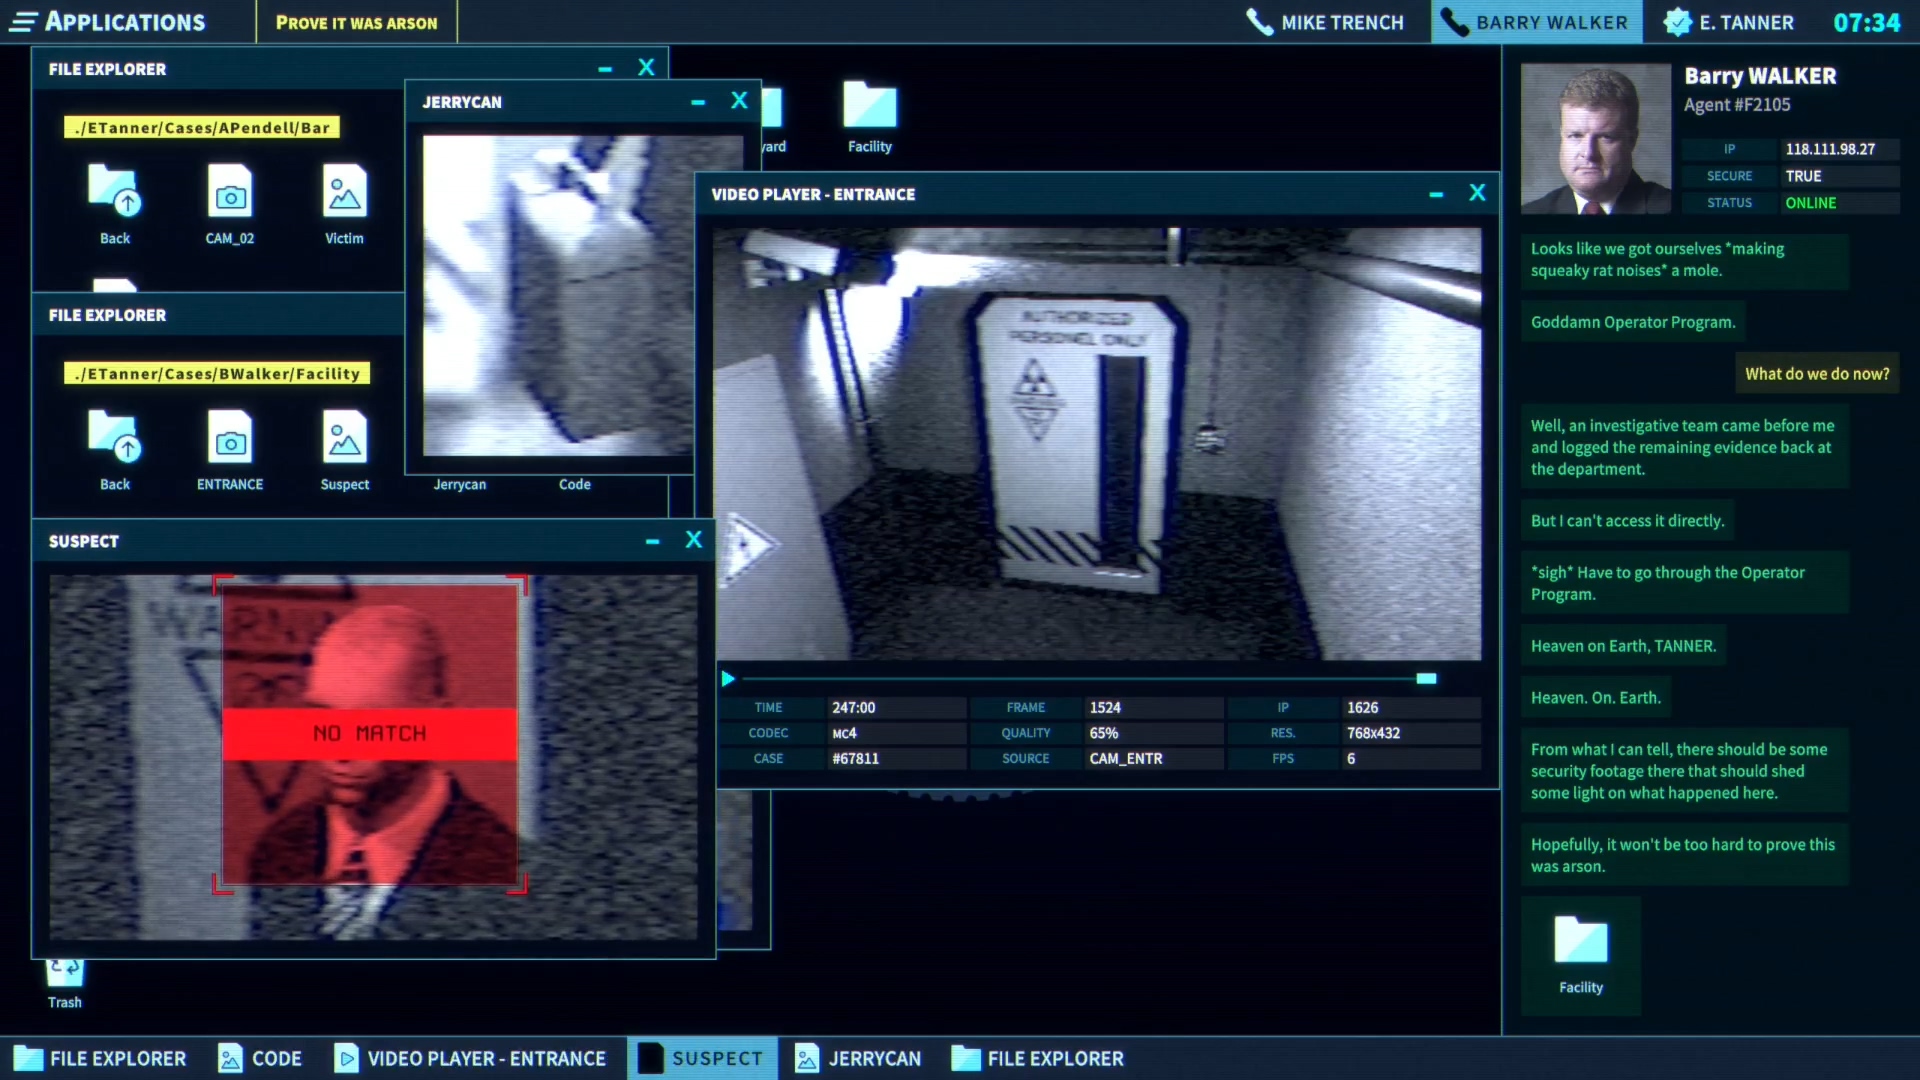This screenshot has width=1920, height=1080.
Task: Minimize the Suspect window
Action: 652,541
